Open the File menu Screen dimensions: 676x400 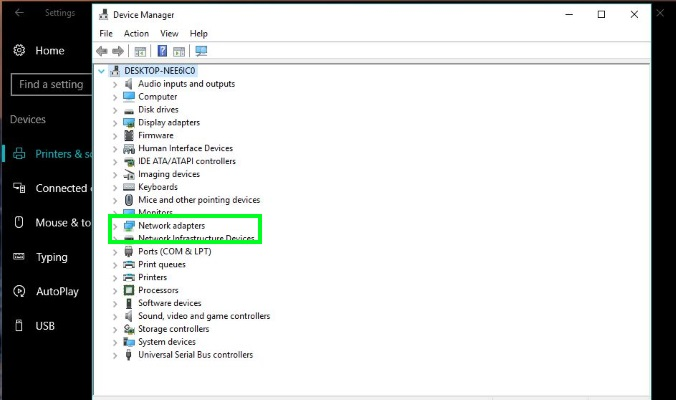[x=106, y=34]
